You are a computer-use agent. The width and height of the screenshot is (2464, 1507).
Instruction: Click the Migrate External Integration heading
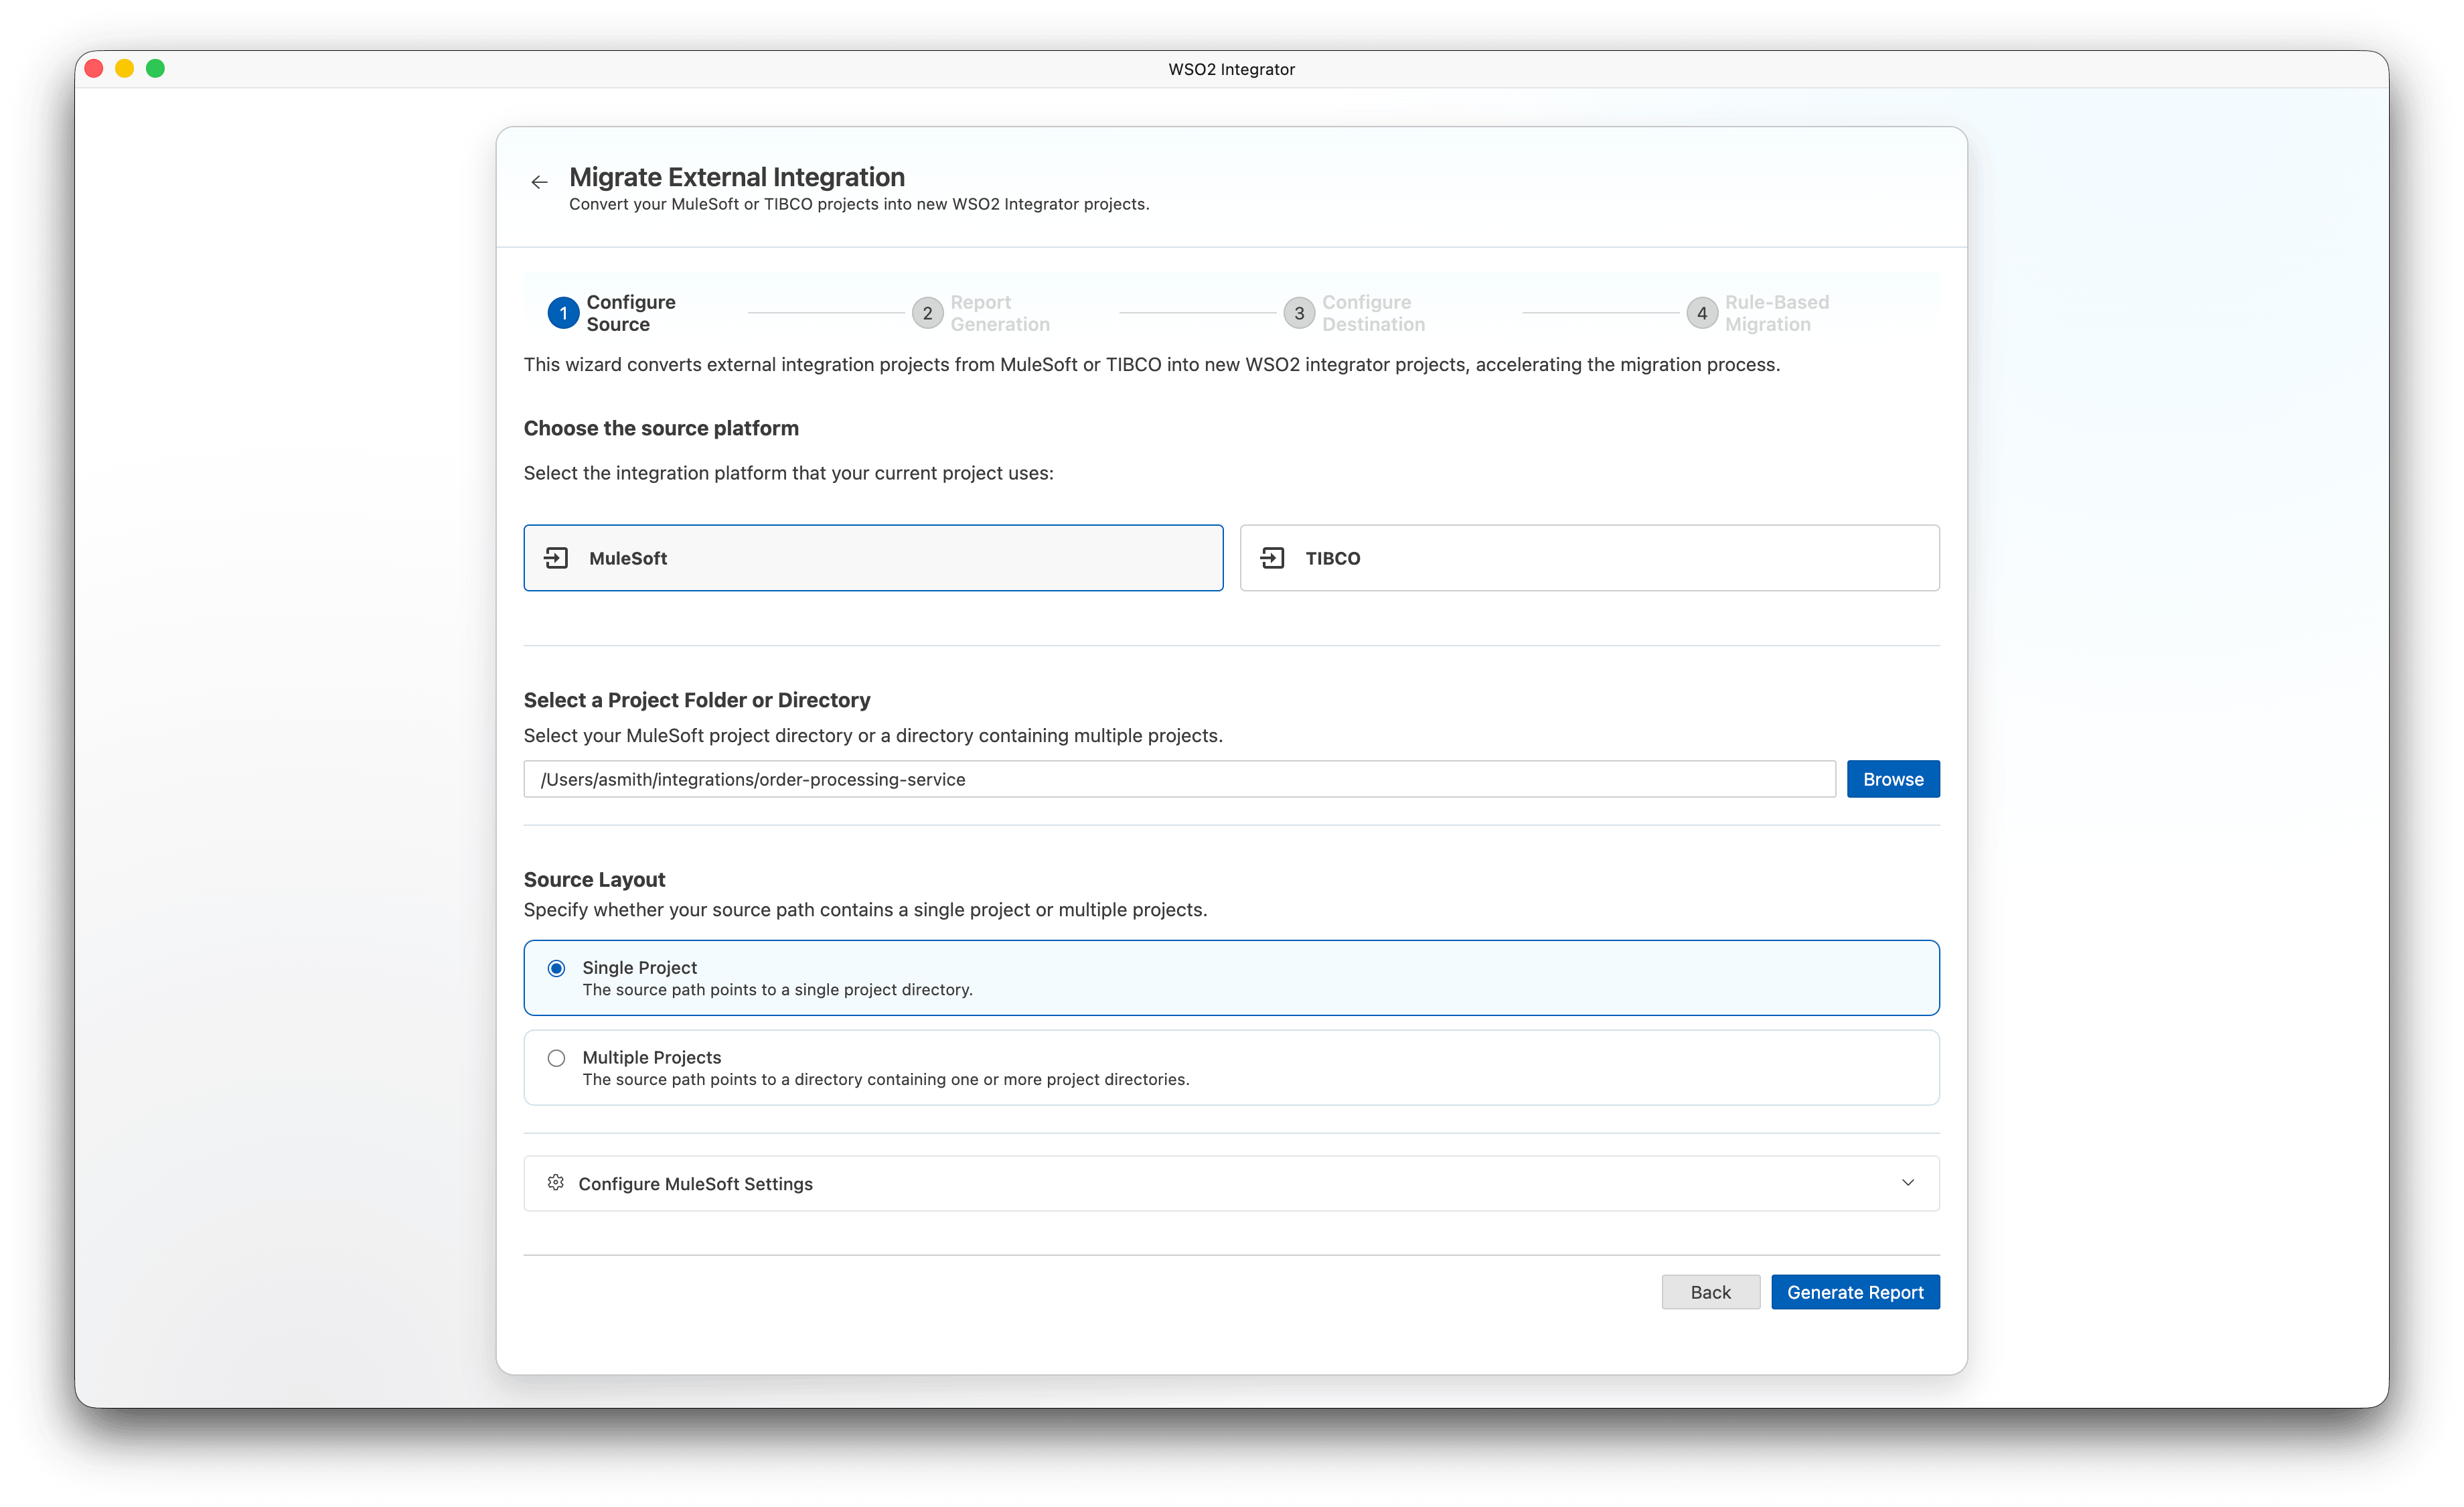(737, 177)
